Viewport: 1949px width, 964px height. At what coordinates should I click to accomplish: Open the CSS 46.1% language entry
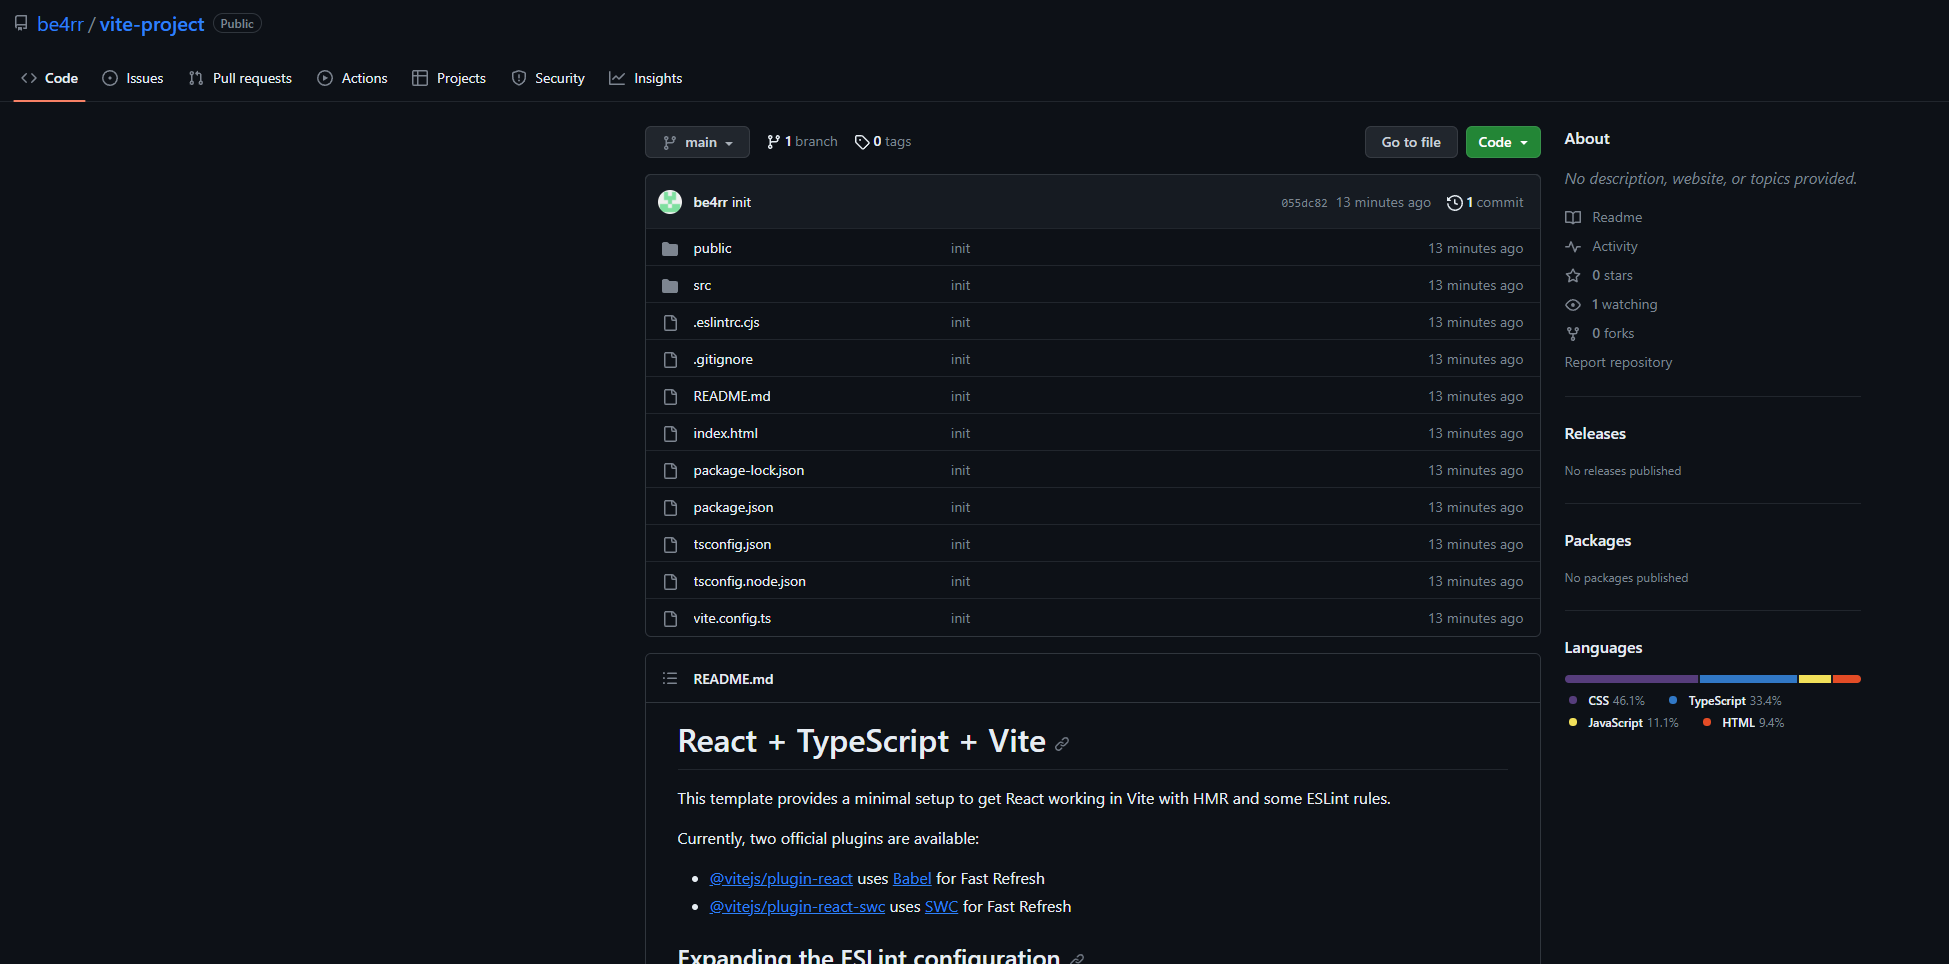(x=1607, y=701)
